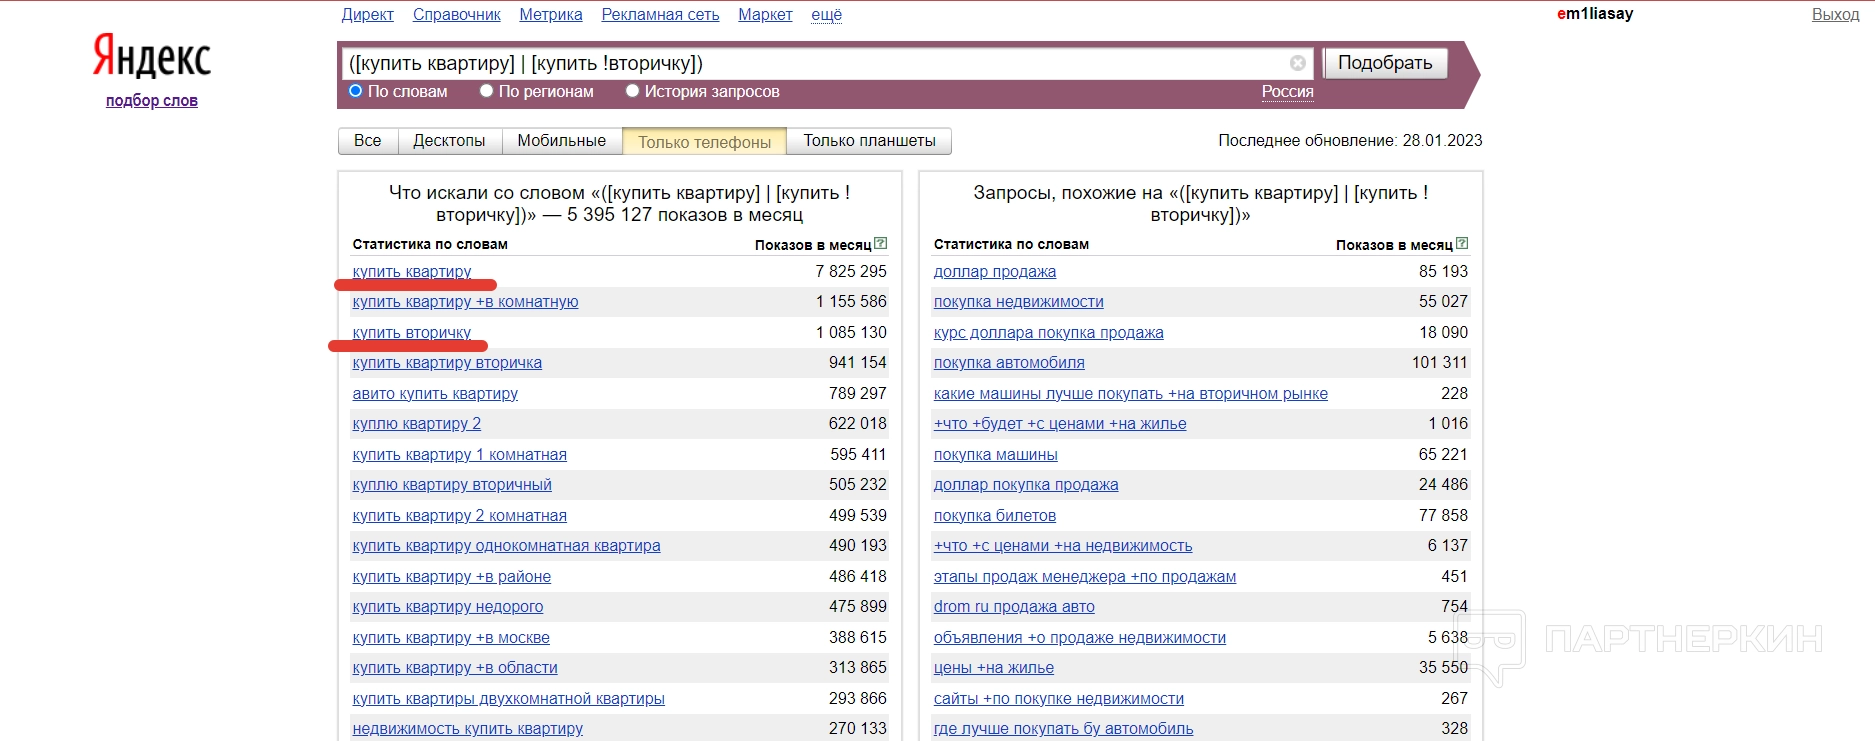This screenshot has height=741, width=1875.
Task: Click the Яндекс logo
Action: coord(152,56)
